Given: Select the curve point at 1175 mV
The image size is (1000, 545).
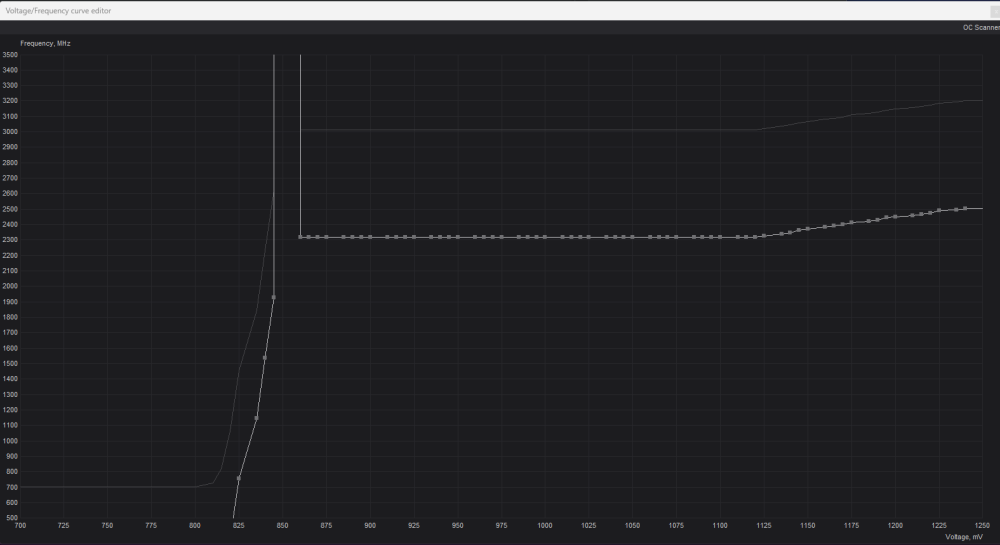Looking at the screenshot, I should [851, 222].
